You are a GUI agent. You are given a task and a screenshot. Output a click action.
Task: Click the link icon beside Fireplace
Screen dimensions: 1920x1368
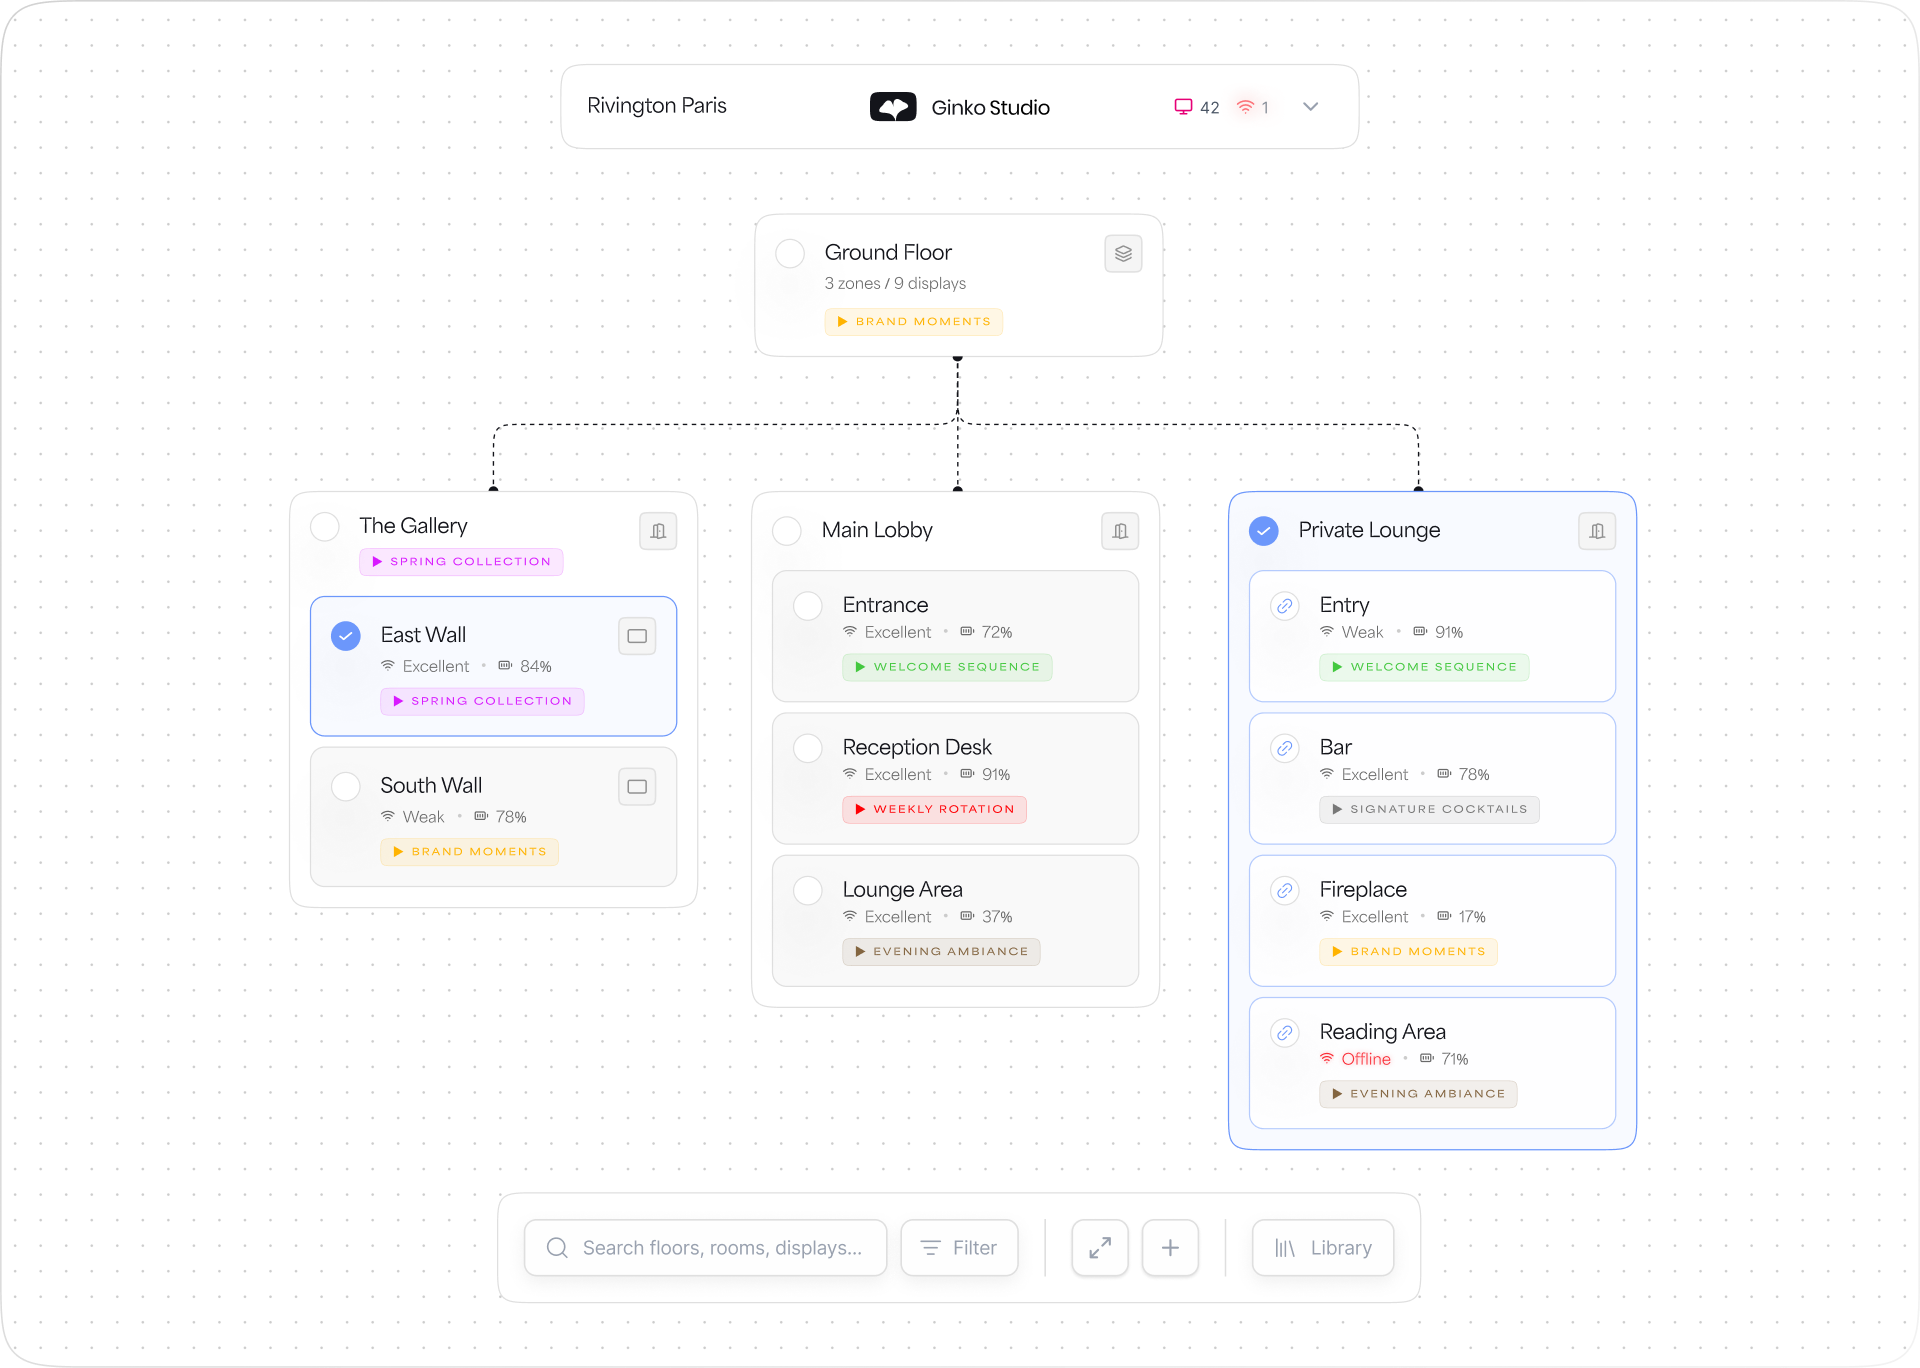(1285, 890)
